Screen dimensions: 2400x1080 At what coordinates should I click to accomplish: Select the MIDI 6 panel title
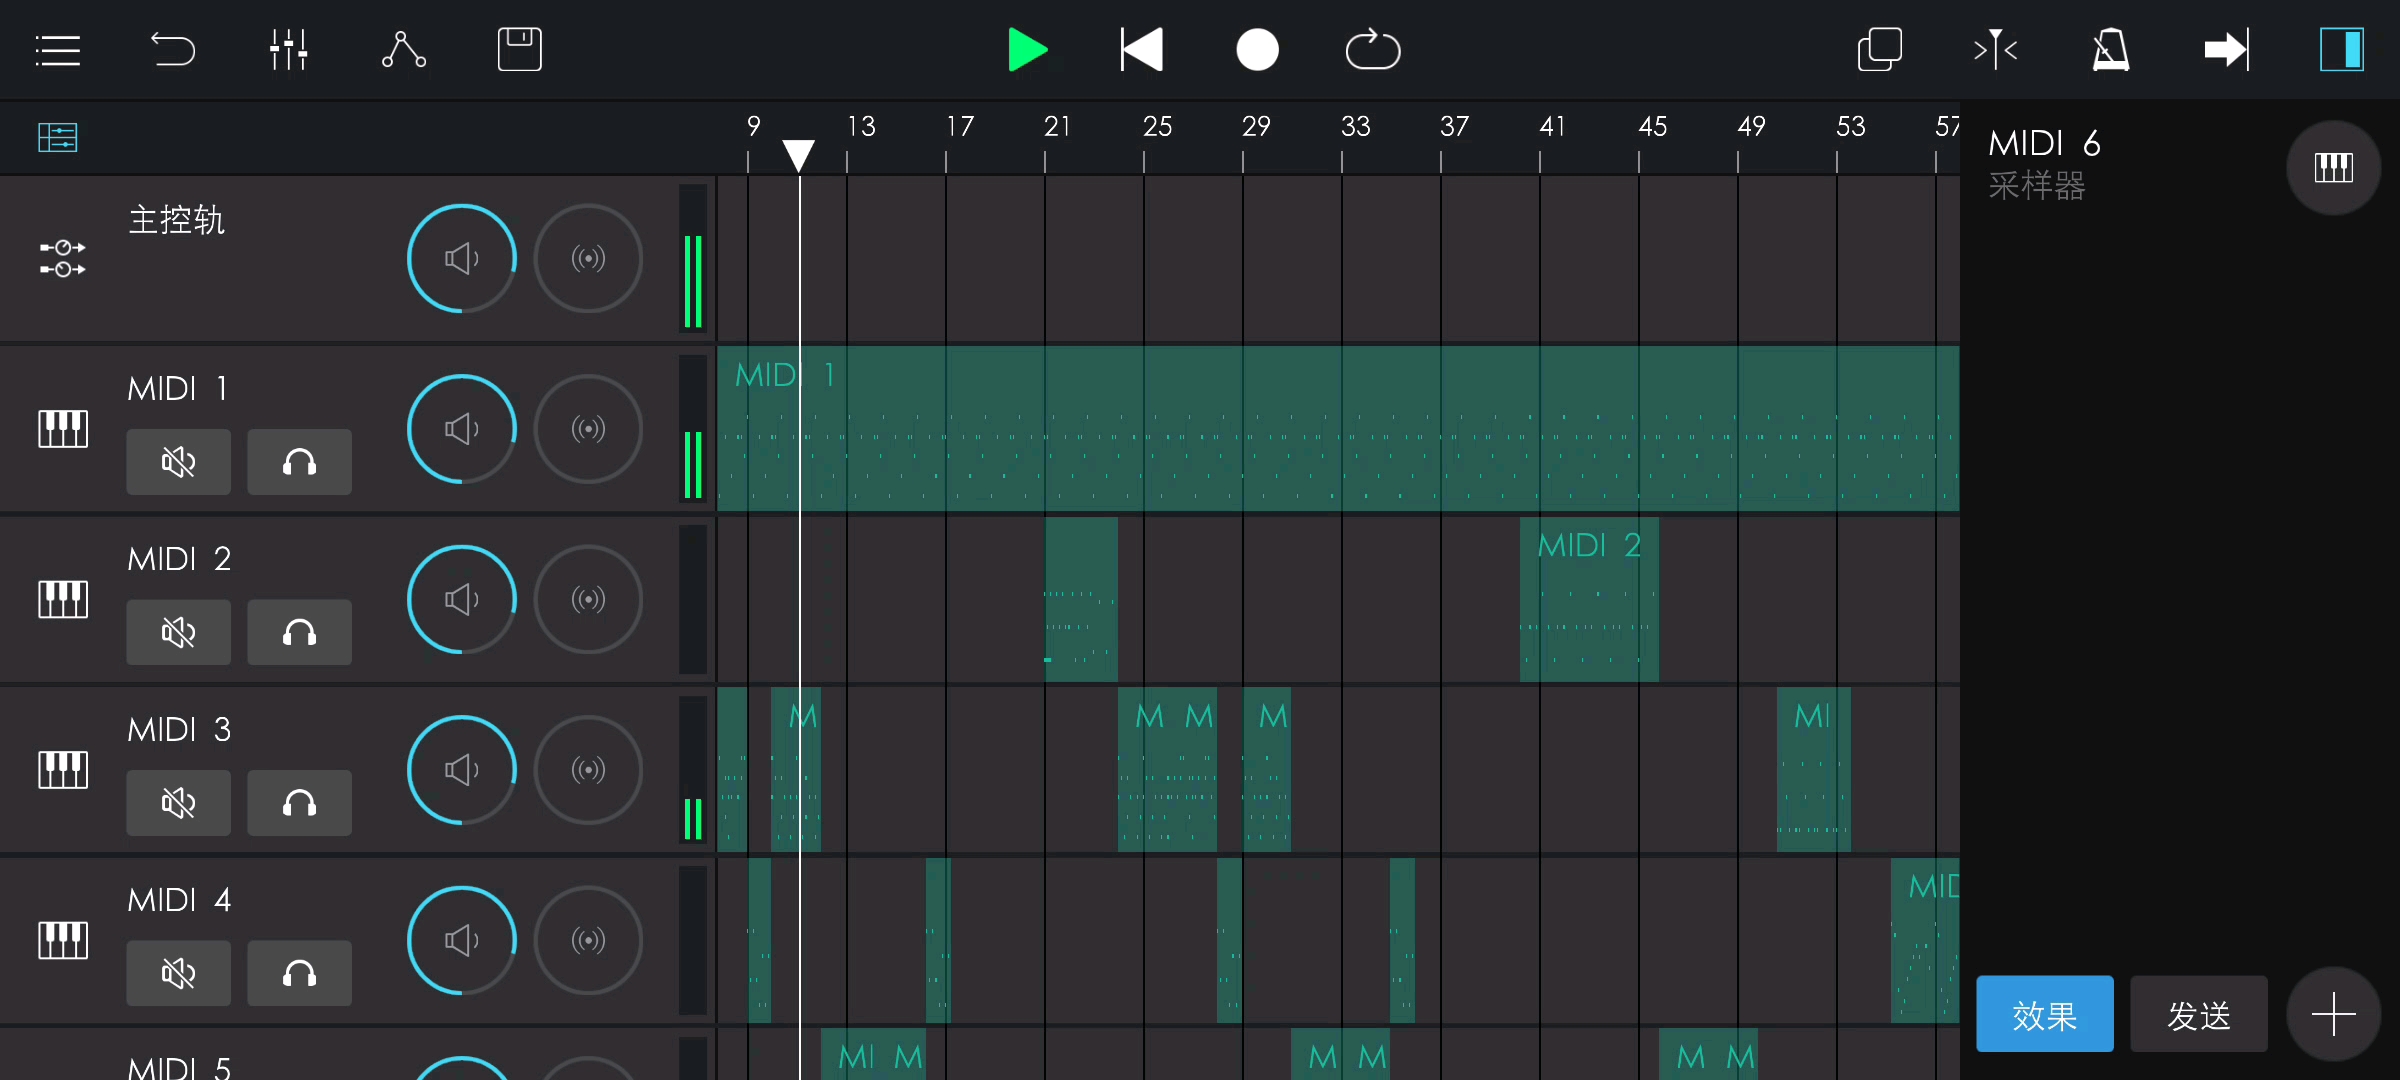pyautogui.click(x=2044, y=144)
